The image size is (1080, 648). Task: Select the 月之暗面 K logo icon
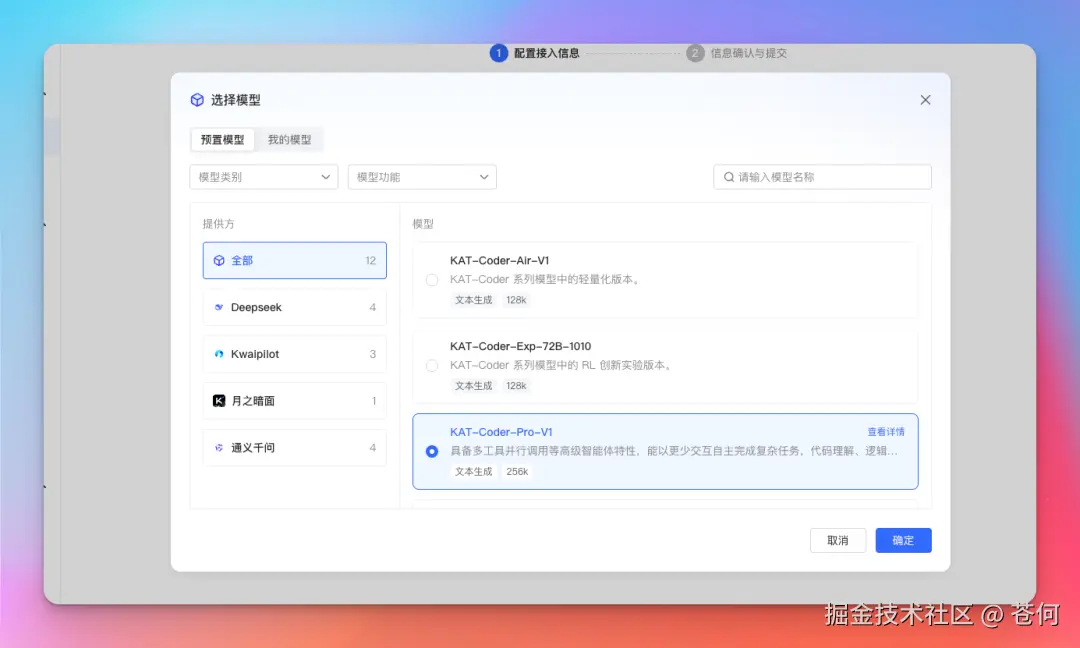(219, 401)
